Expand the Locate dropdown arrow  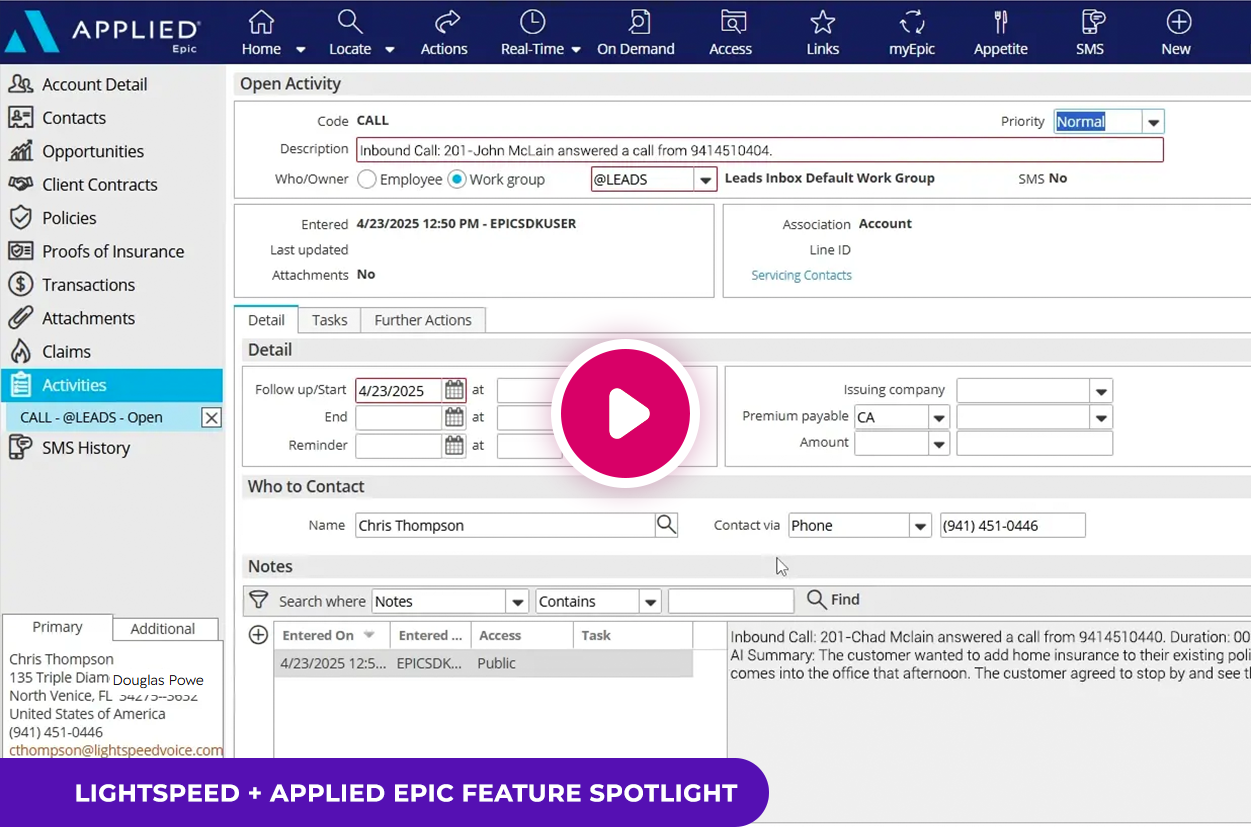[x=390, y=49]
